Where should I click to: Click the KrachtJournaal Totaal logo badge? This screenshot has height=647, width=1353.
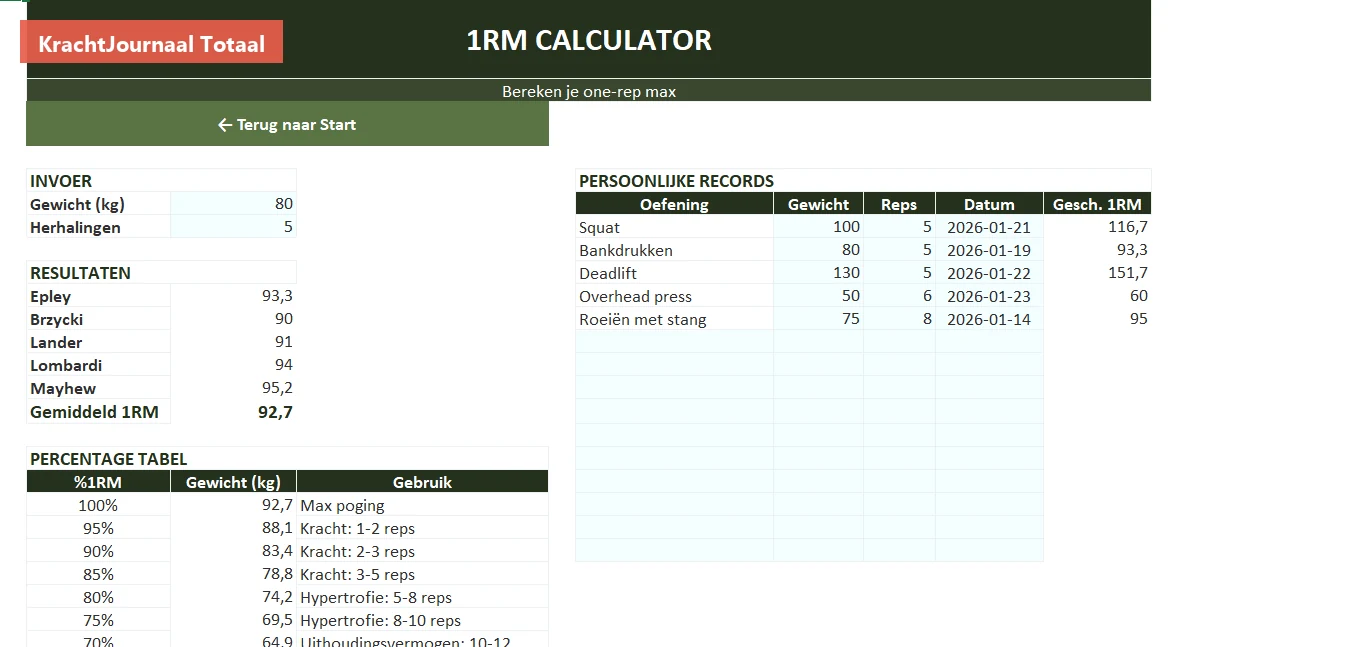click(151, 42)
